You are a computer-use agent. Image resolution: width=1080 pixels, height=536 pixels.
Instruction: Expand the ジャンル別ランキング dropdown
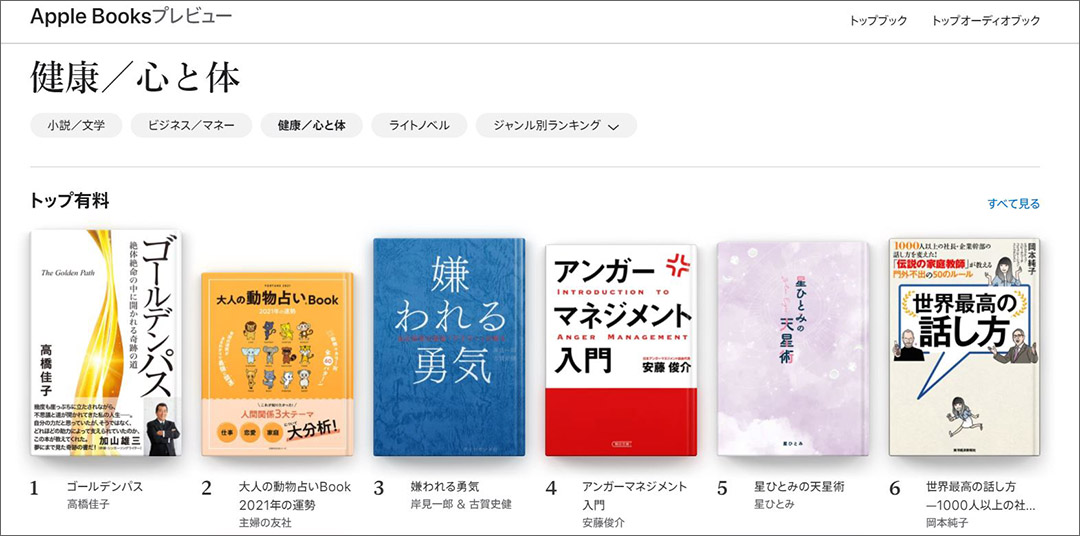point(557,125)
